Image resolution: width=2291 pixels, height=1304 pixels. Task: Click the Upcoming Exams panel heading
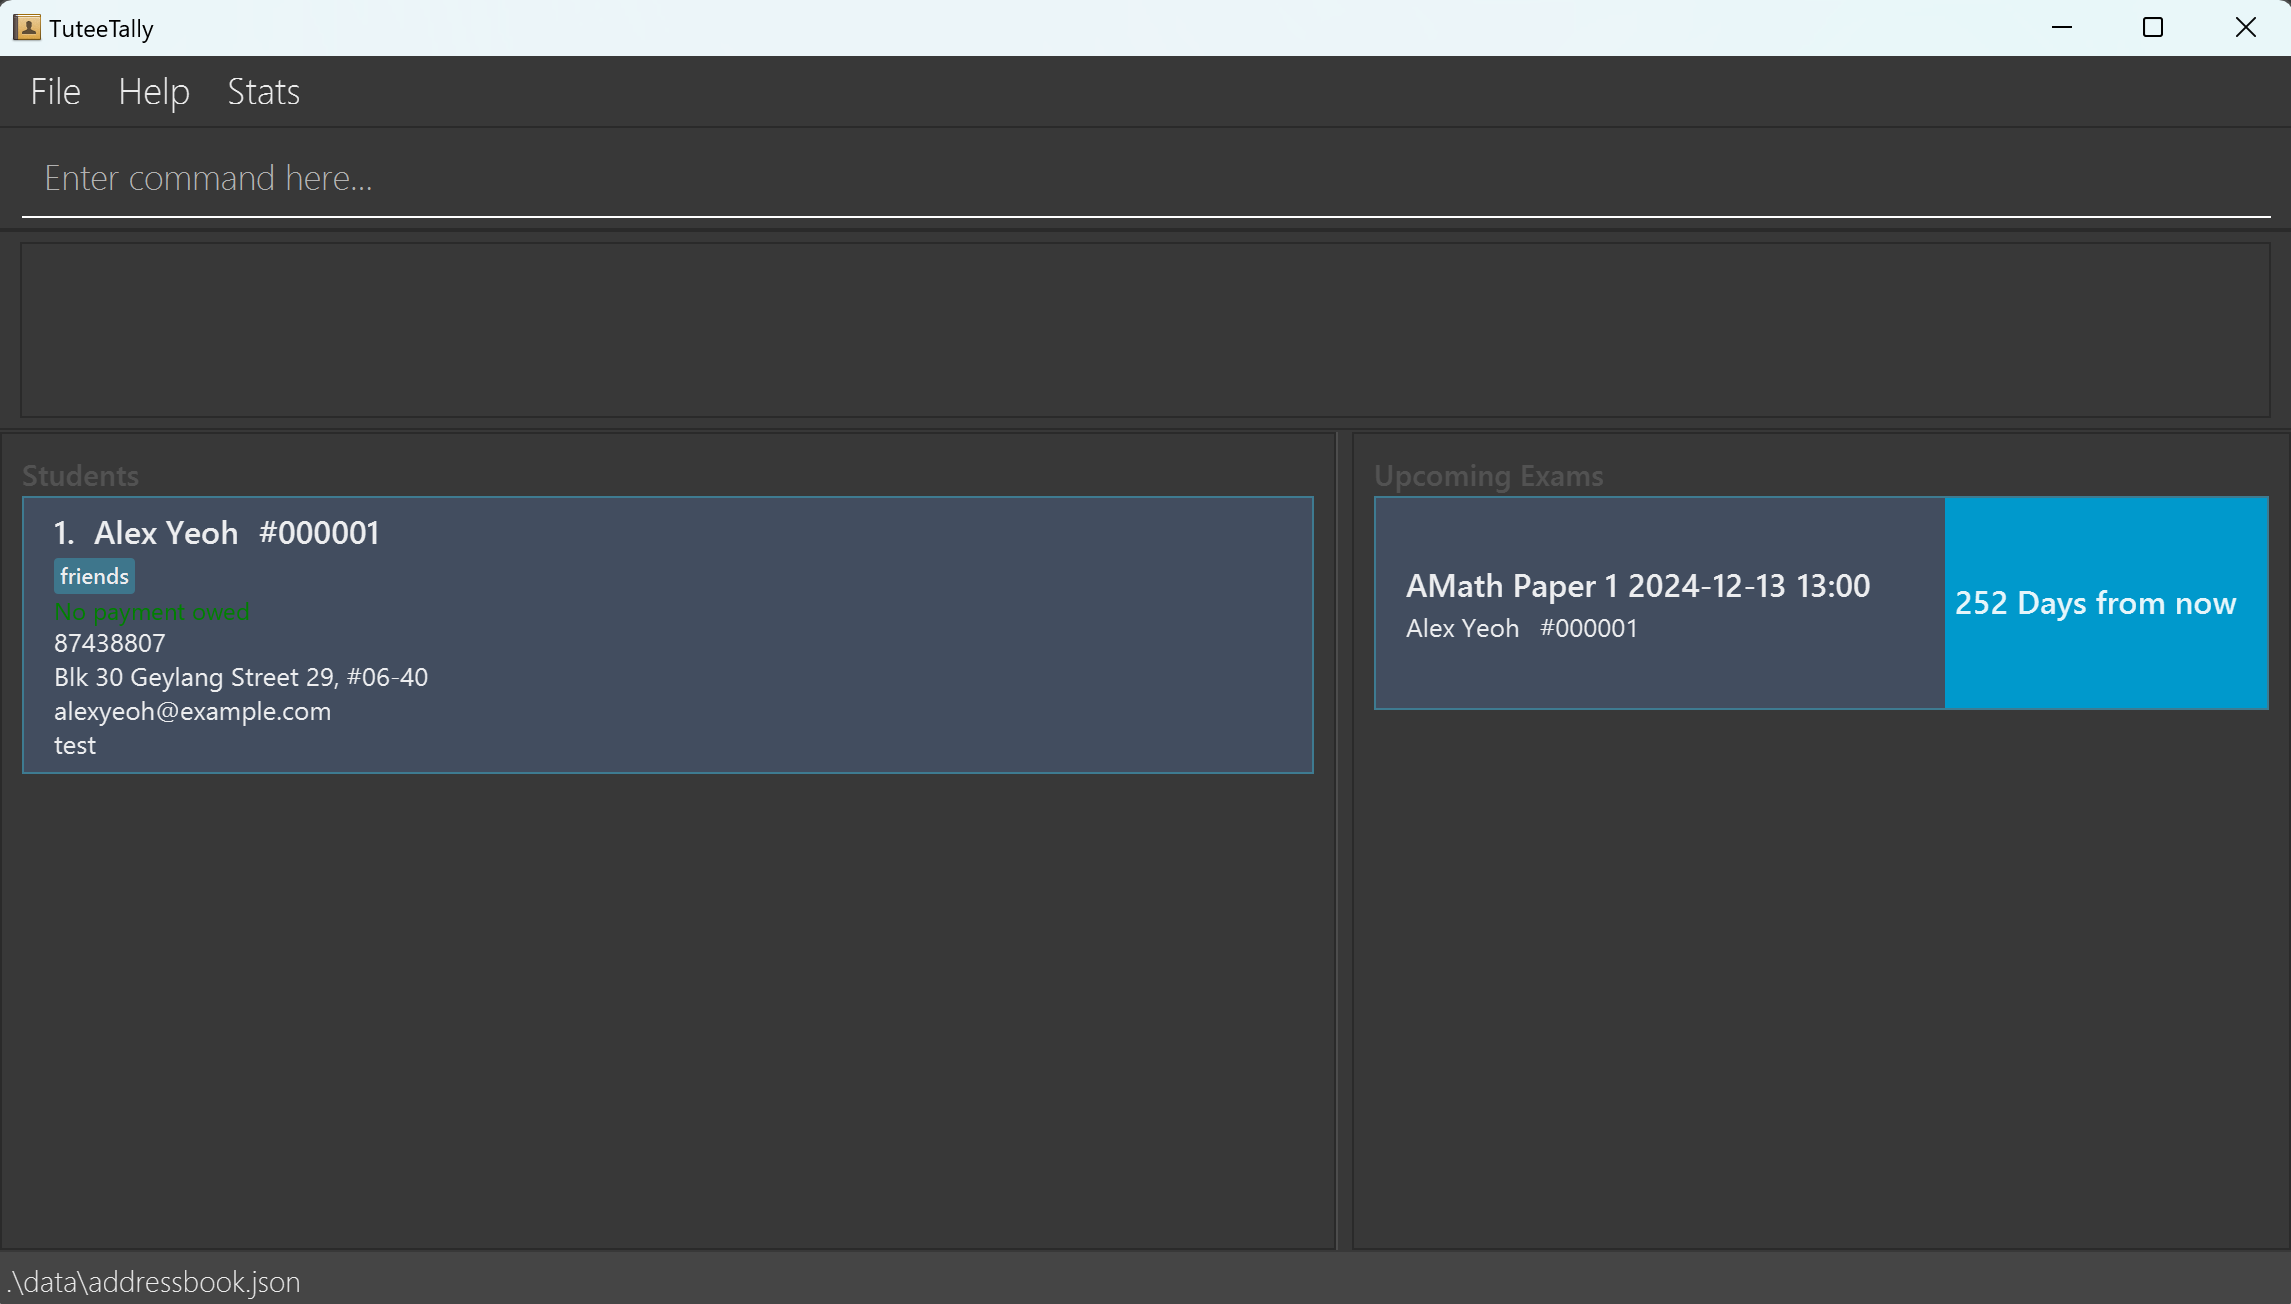coord(1487,475)
